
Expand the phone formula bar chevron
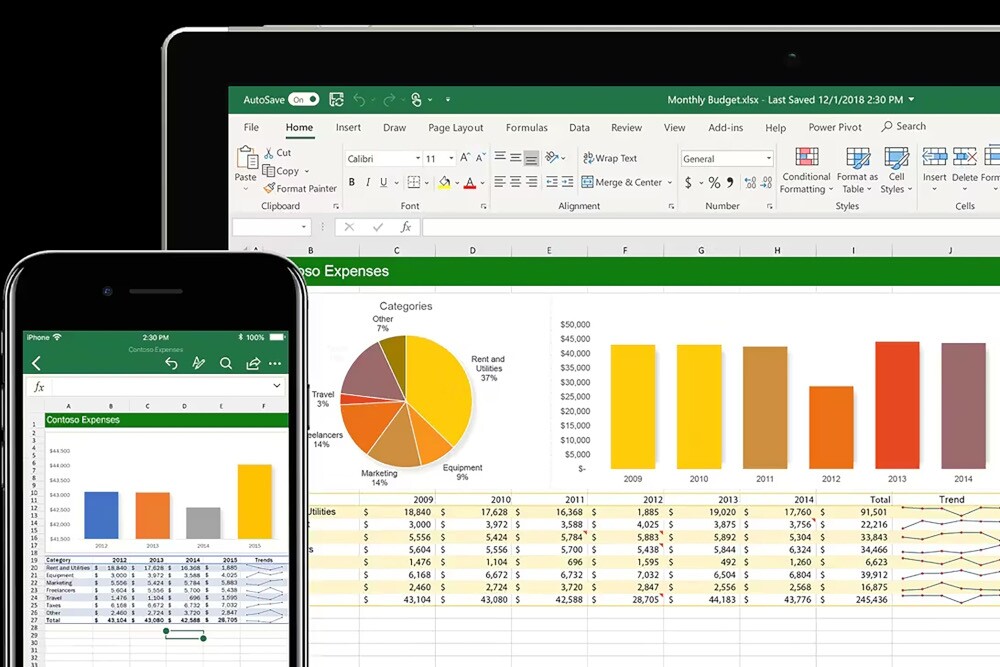tap(277, 386)
